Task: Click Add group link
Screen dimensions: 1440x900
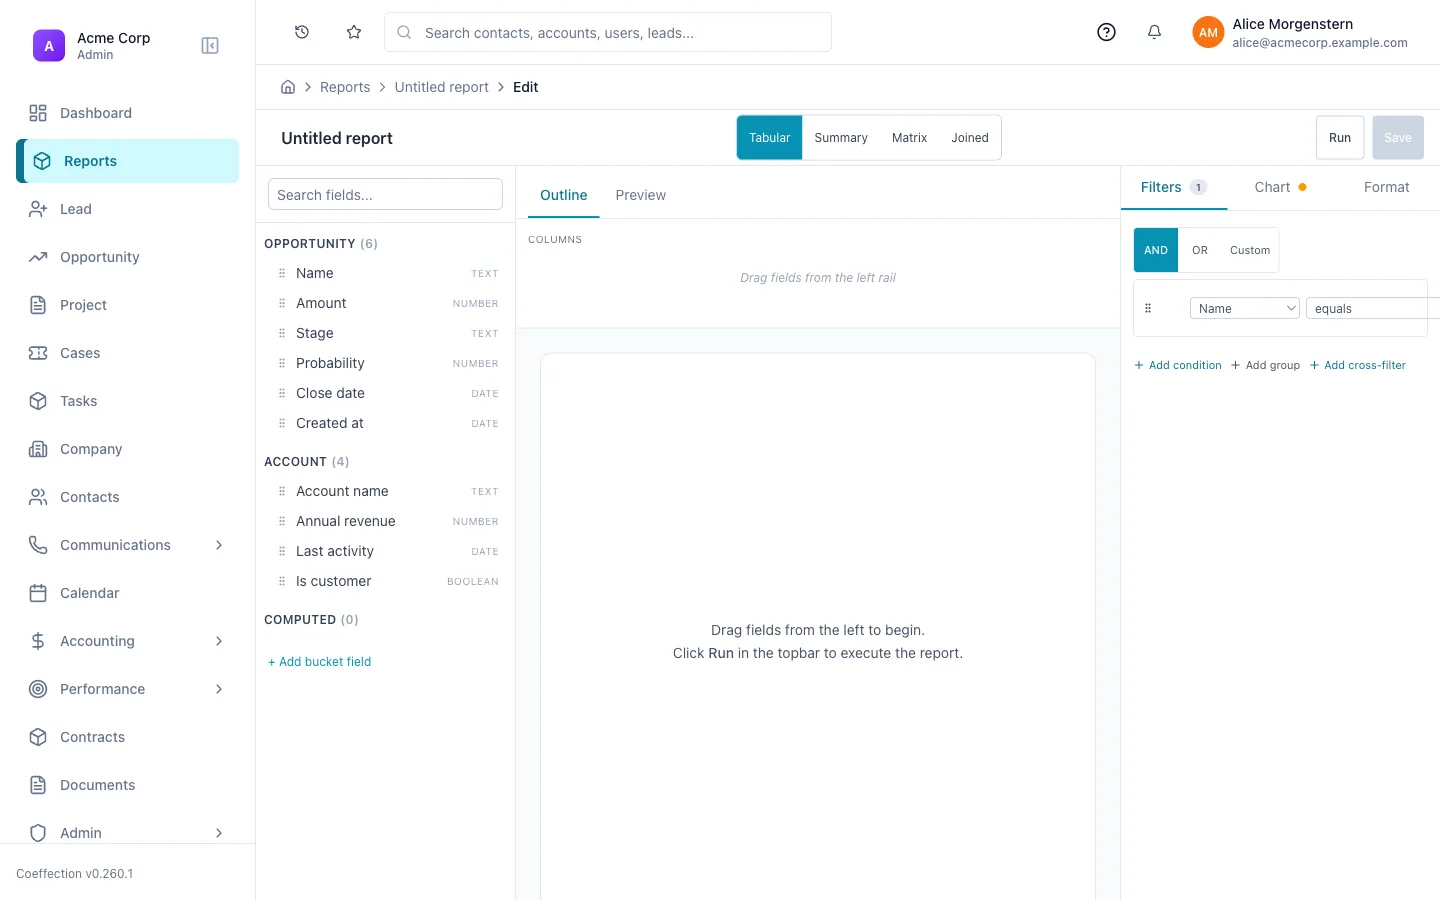Action: (x=1265, y=365)
